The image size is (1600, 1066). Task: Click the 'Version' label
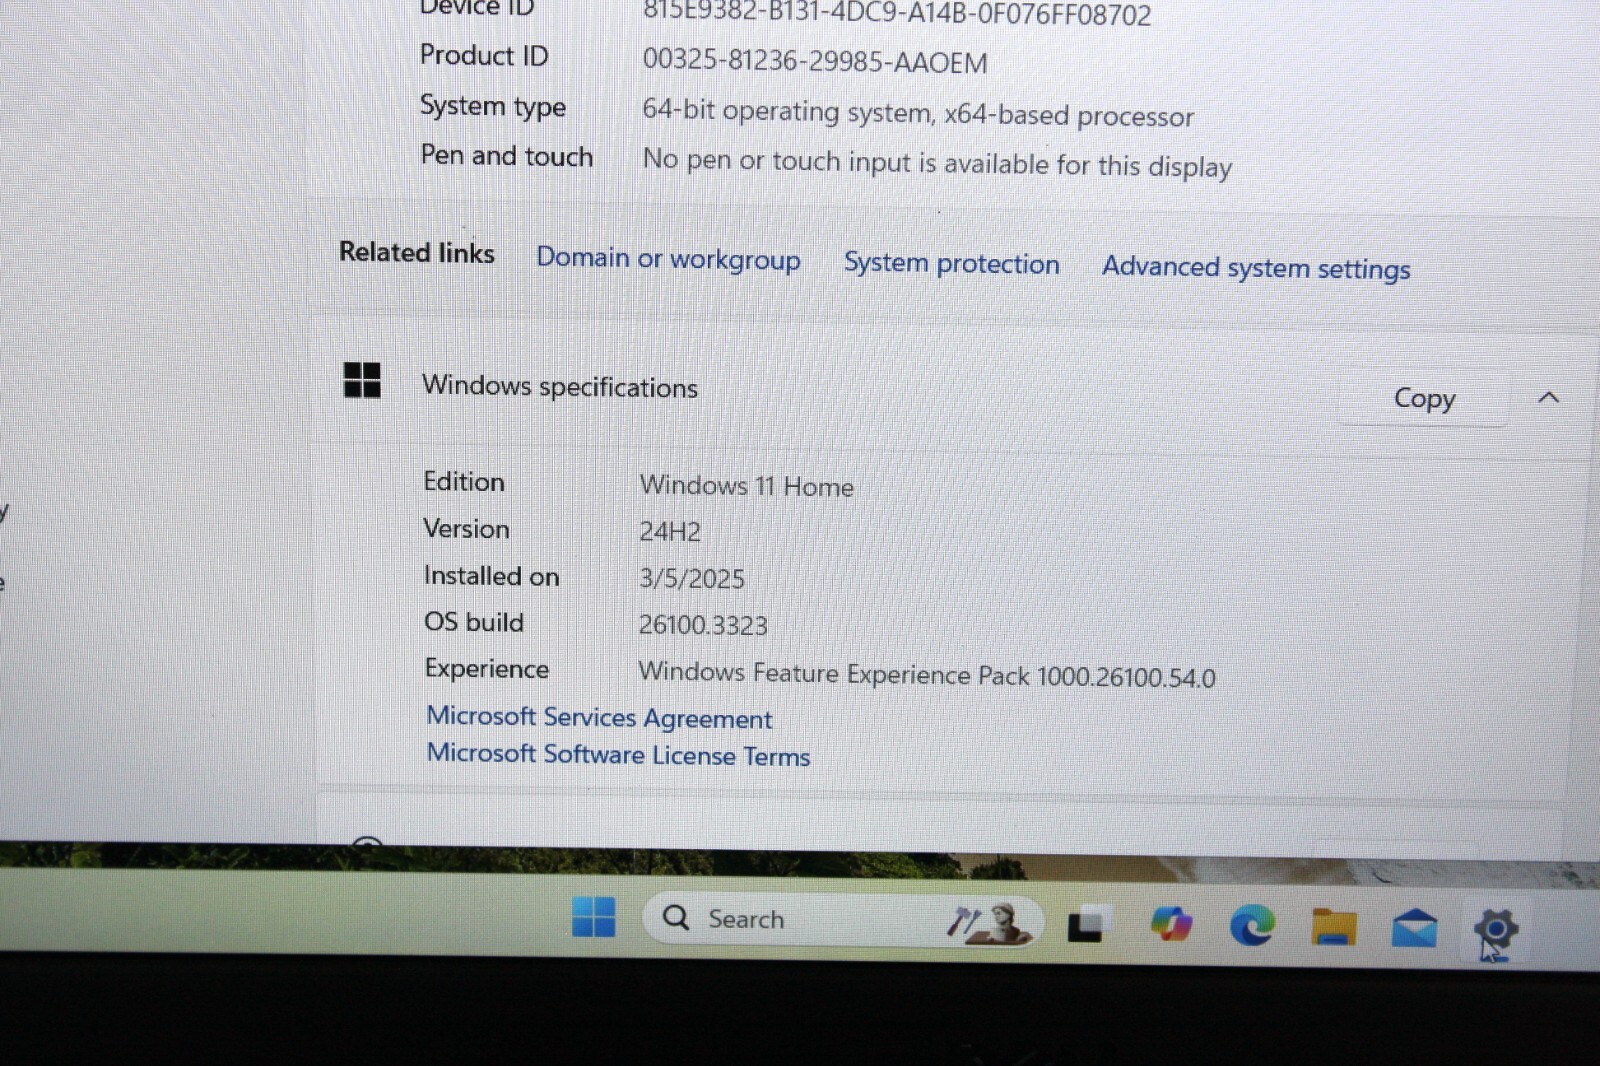tap(466, 528)
